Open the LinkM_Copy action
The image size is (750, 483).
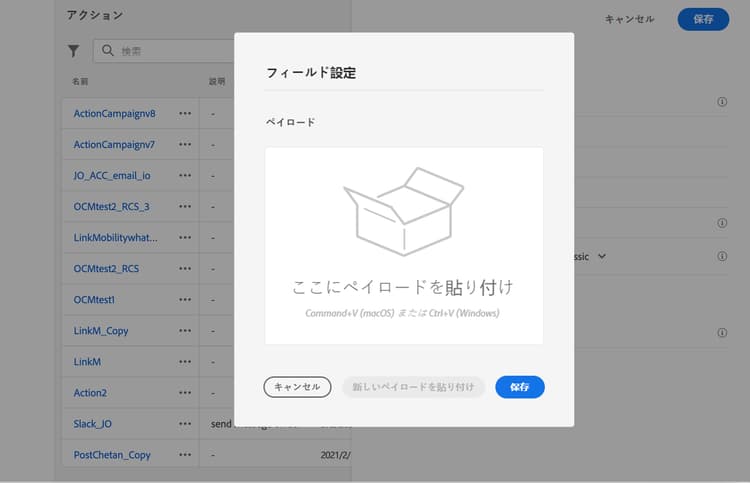click(101, 331)
